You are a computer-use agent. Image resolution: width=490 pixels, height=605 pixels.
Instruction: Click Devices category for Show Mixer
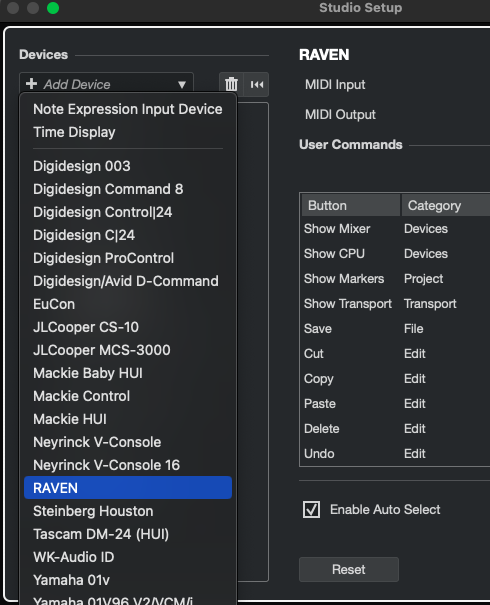426,229
